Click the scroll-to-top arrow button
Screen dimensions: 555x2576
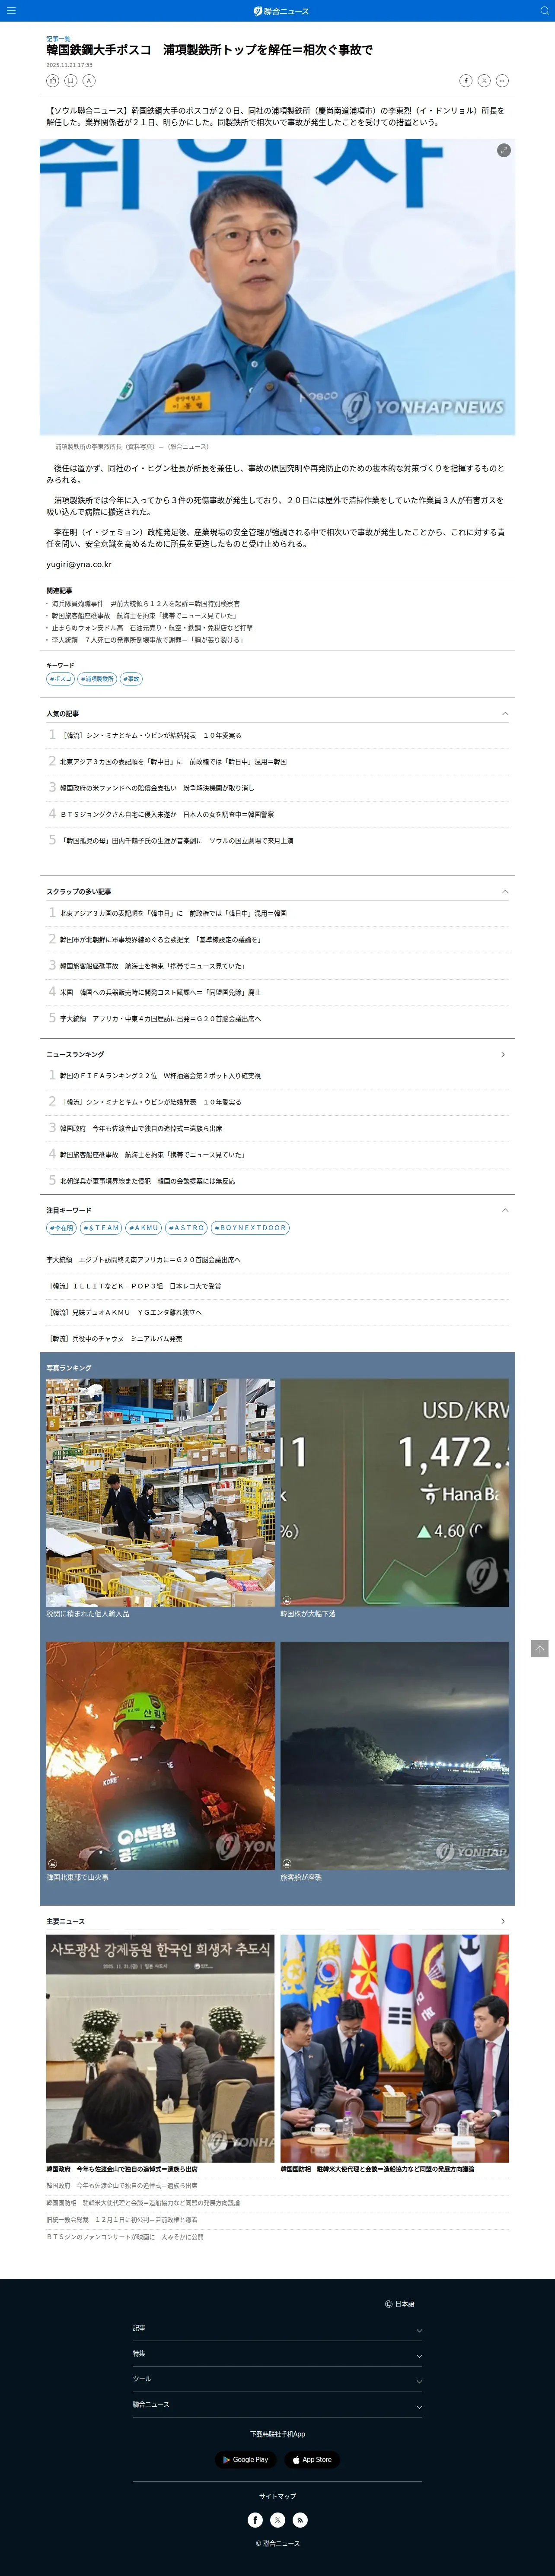tap(540, 1649)
